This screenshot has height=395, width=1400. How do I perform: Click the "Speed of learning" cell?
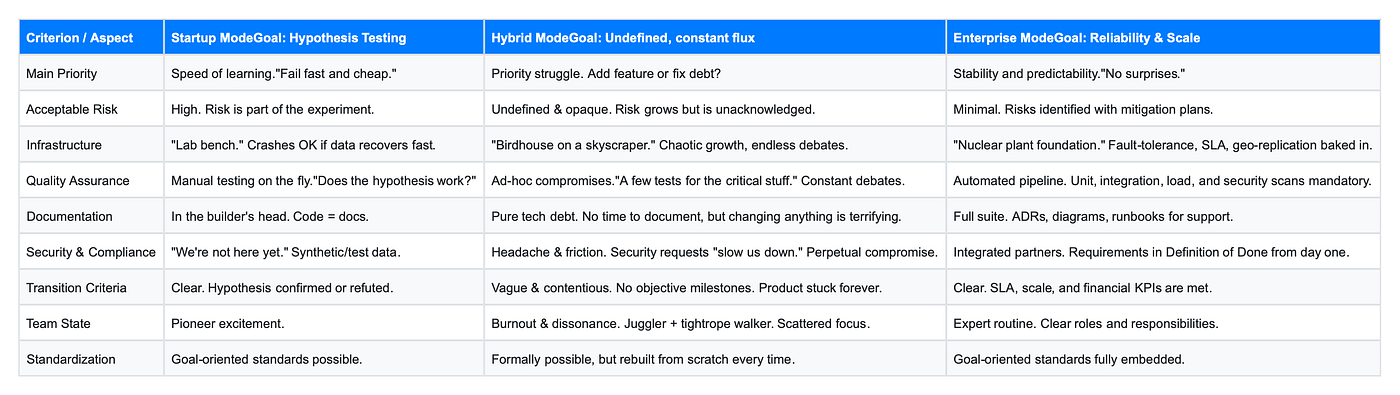(x=324, y=73)
